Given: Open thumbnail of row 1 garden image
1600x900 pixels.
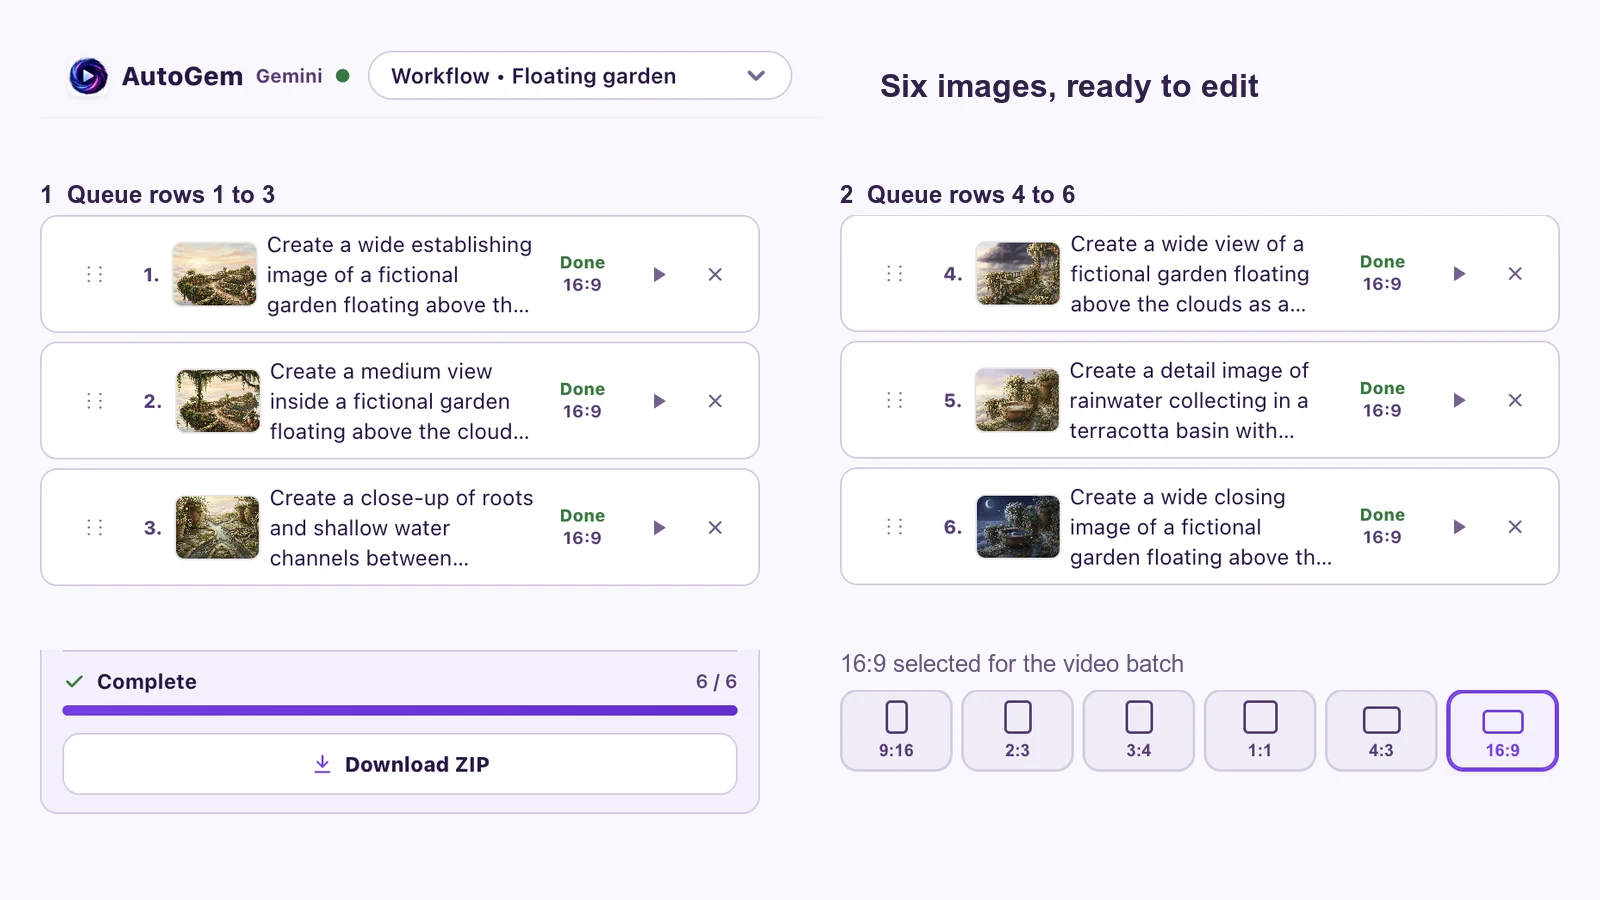Looking at the screenshot, I should (x=214, y=274).
